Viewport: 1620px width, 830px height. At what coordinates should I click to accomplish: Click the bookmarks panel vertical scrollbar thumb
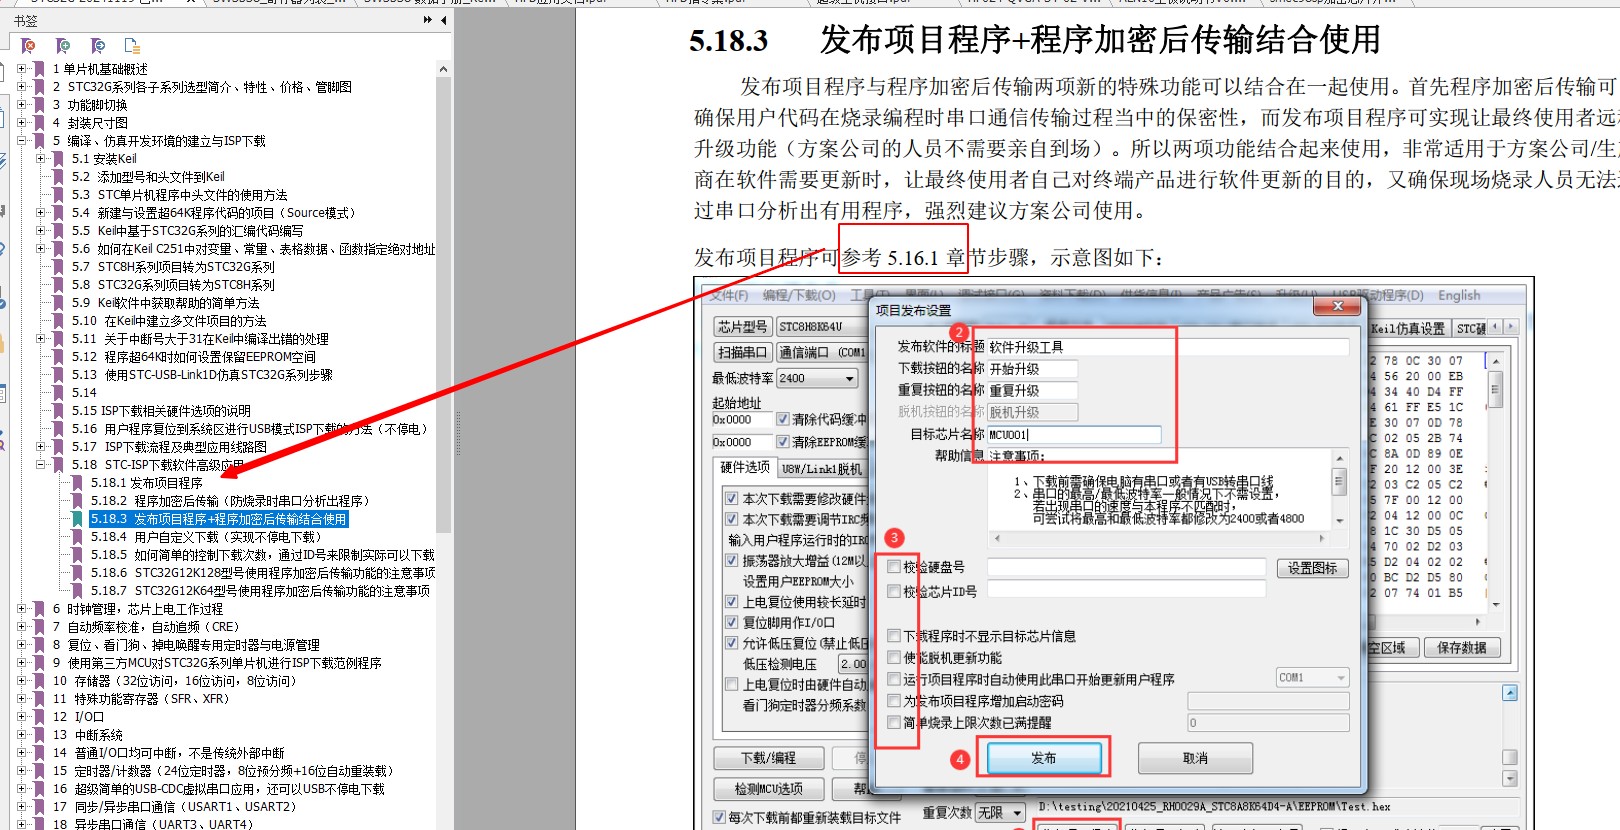tap(443, 304)
